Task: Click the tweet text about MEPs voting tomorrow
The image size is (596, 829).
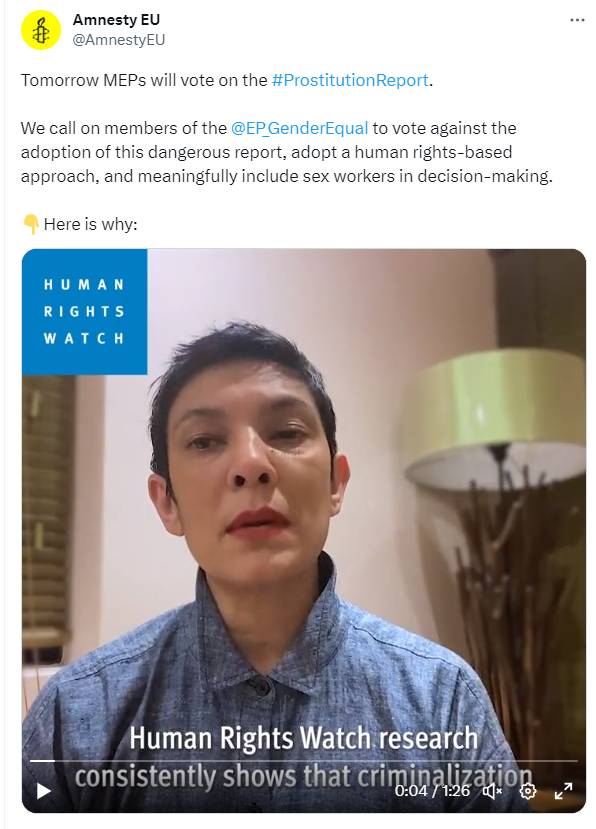Action: [x=227, y=80]
